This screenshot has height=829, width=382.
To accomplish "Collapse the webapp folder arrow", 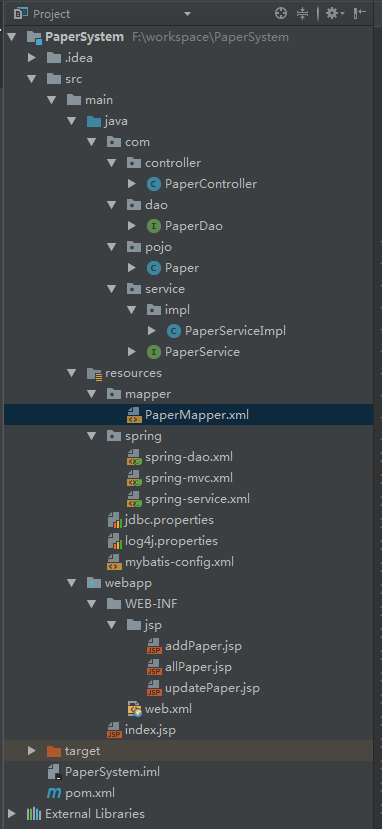I will click(71, 583).
